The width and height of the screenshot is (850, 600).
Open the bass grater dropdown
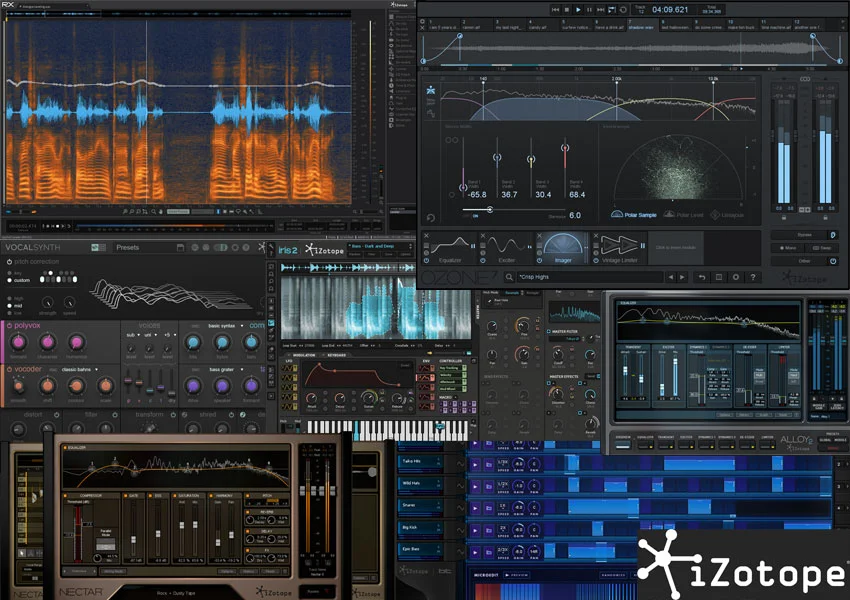click(226, 369)
